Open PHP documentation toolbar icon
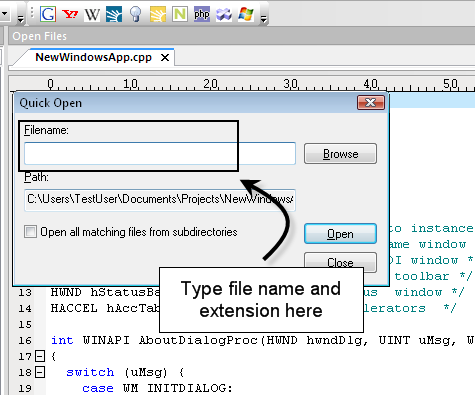This screenshot has height=395, width=475. pos(202,14)
